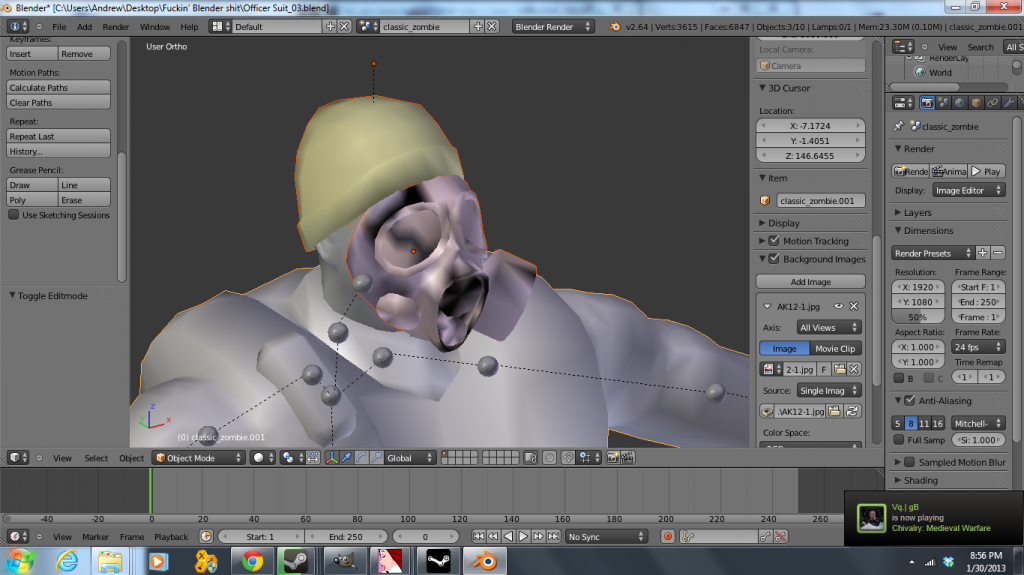Image resolution: width=1024 pixels, height=575 pixels.
Task: Open the timeline Playback menu
Action: pyautogui.click(x=171, y=536)
